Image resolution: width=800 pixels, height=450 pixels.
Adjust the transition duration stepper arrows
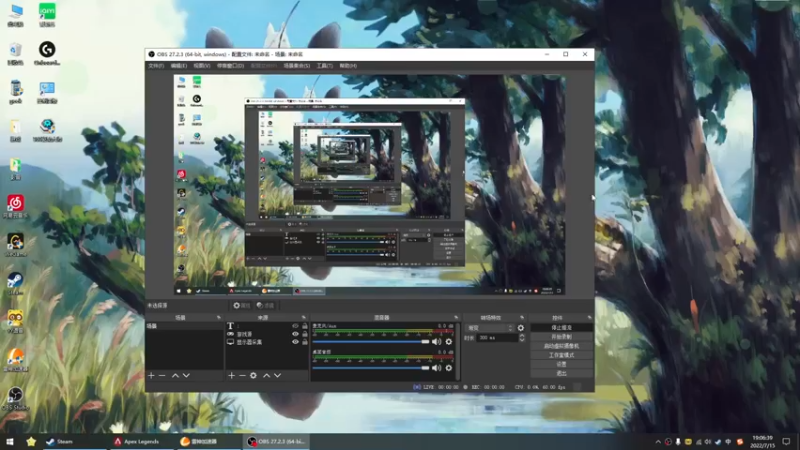[521, 338]
